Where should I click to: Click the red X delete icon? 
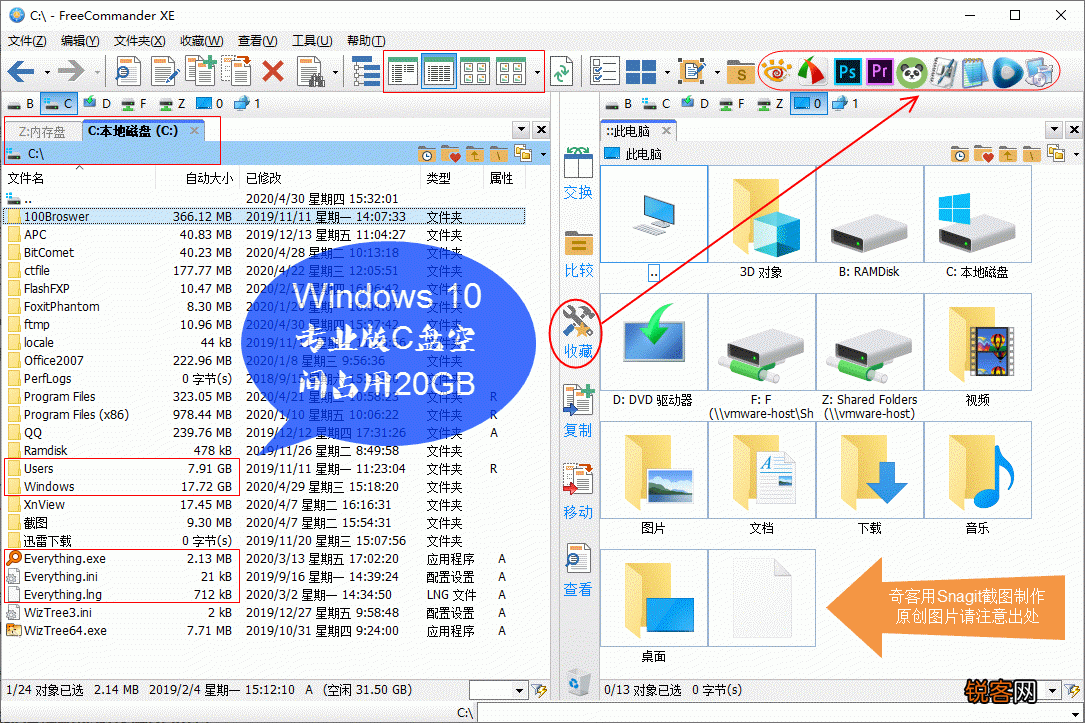click(x=273, y=71)
